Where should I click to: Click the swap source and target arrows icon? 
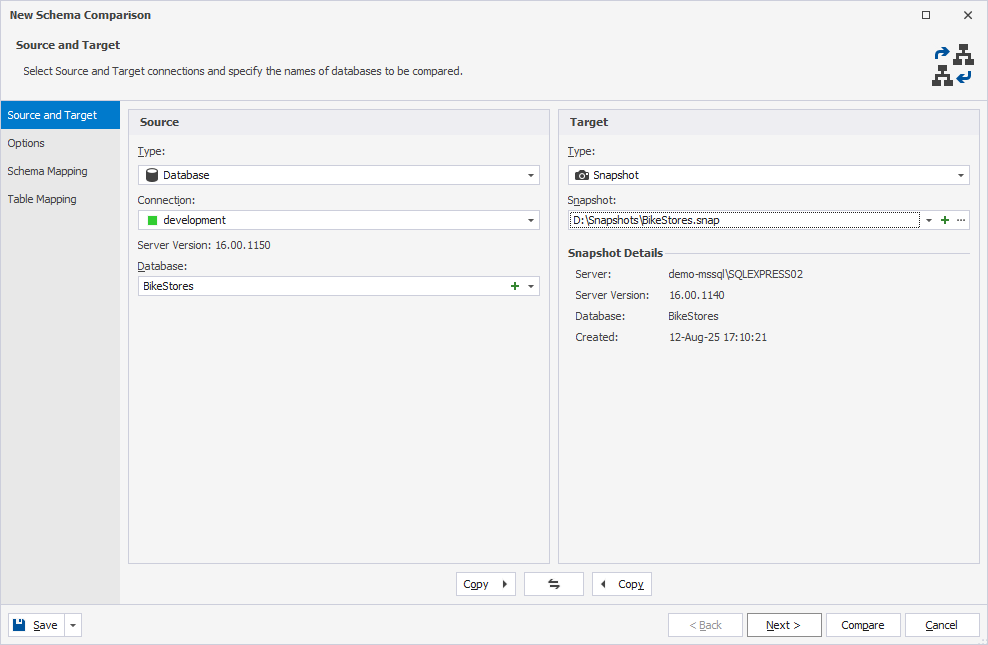coord(553,584)
